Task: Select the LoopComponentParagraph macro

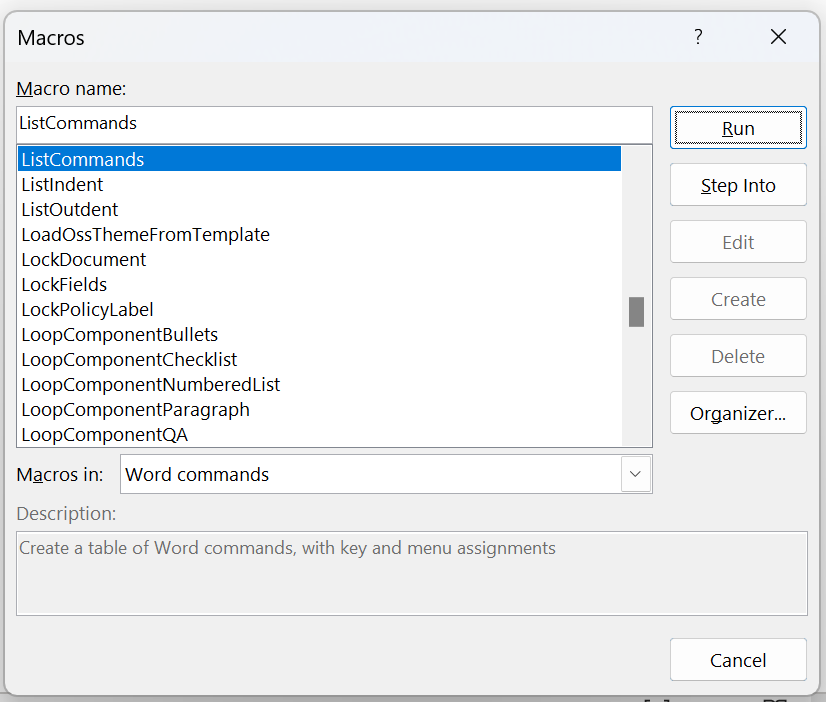Action: point(319,409)
